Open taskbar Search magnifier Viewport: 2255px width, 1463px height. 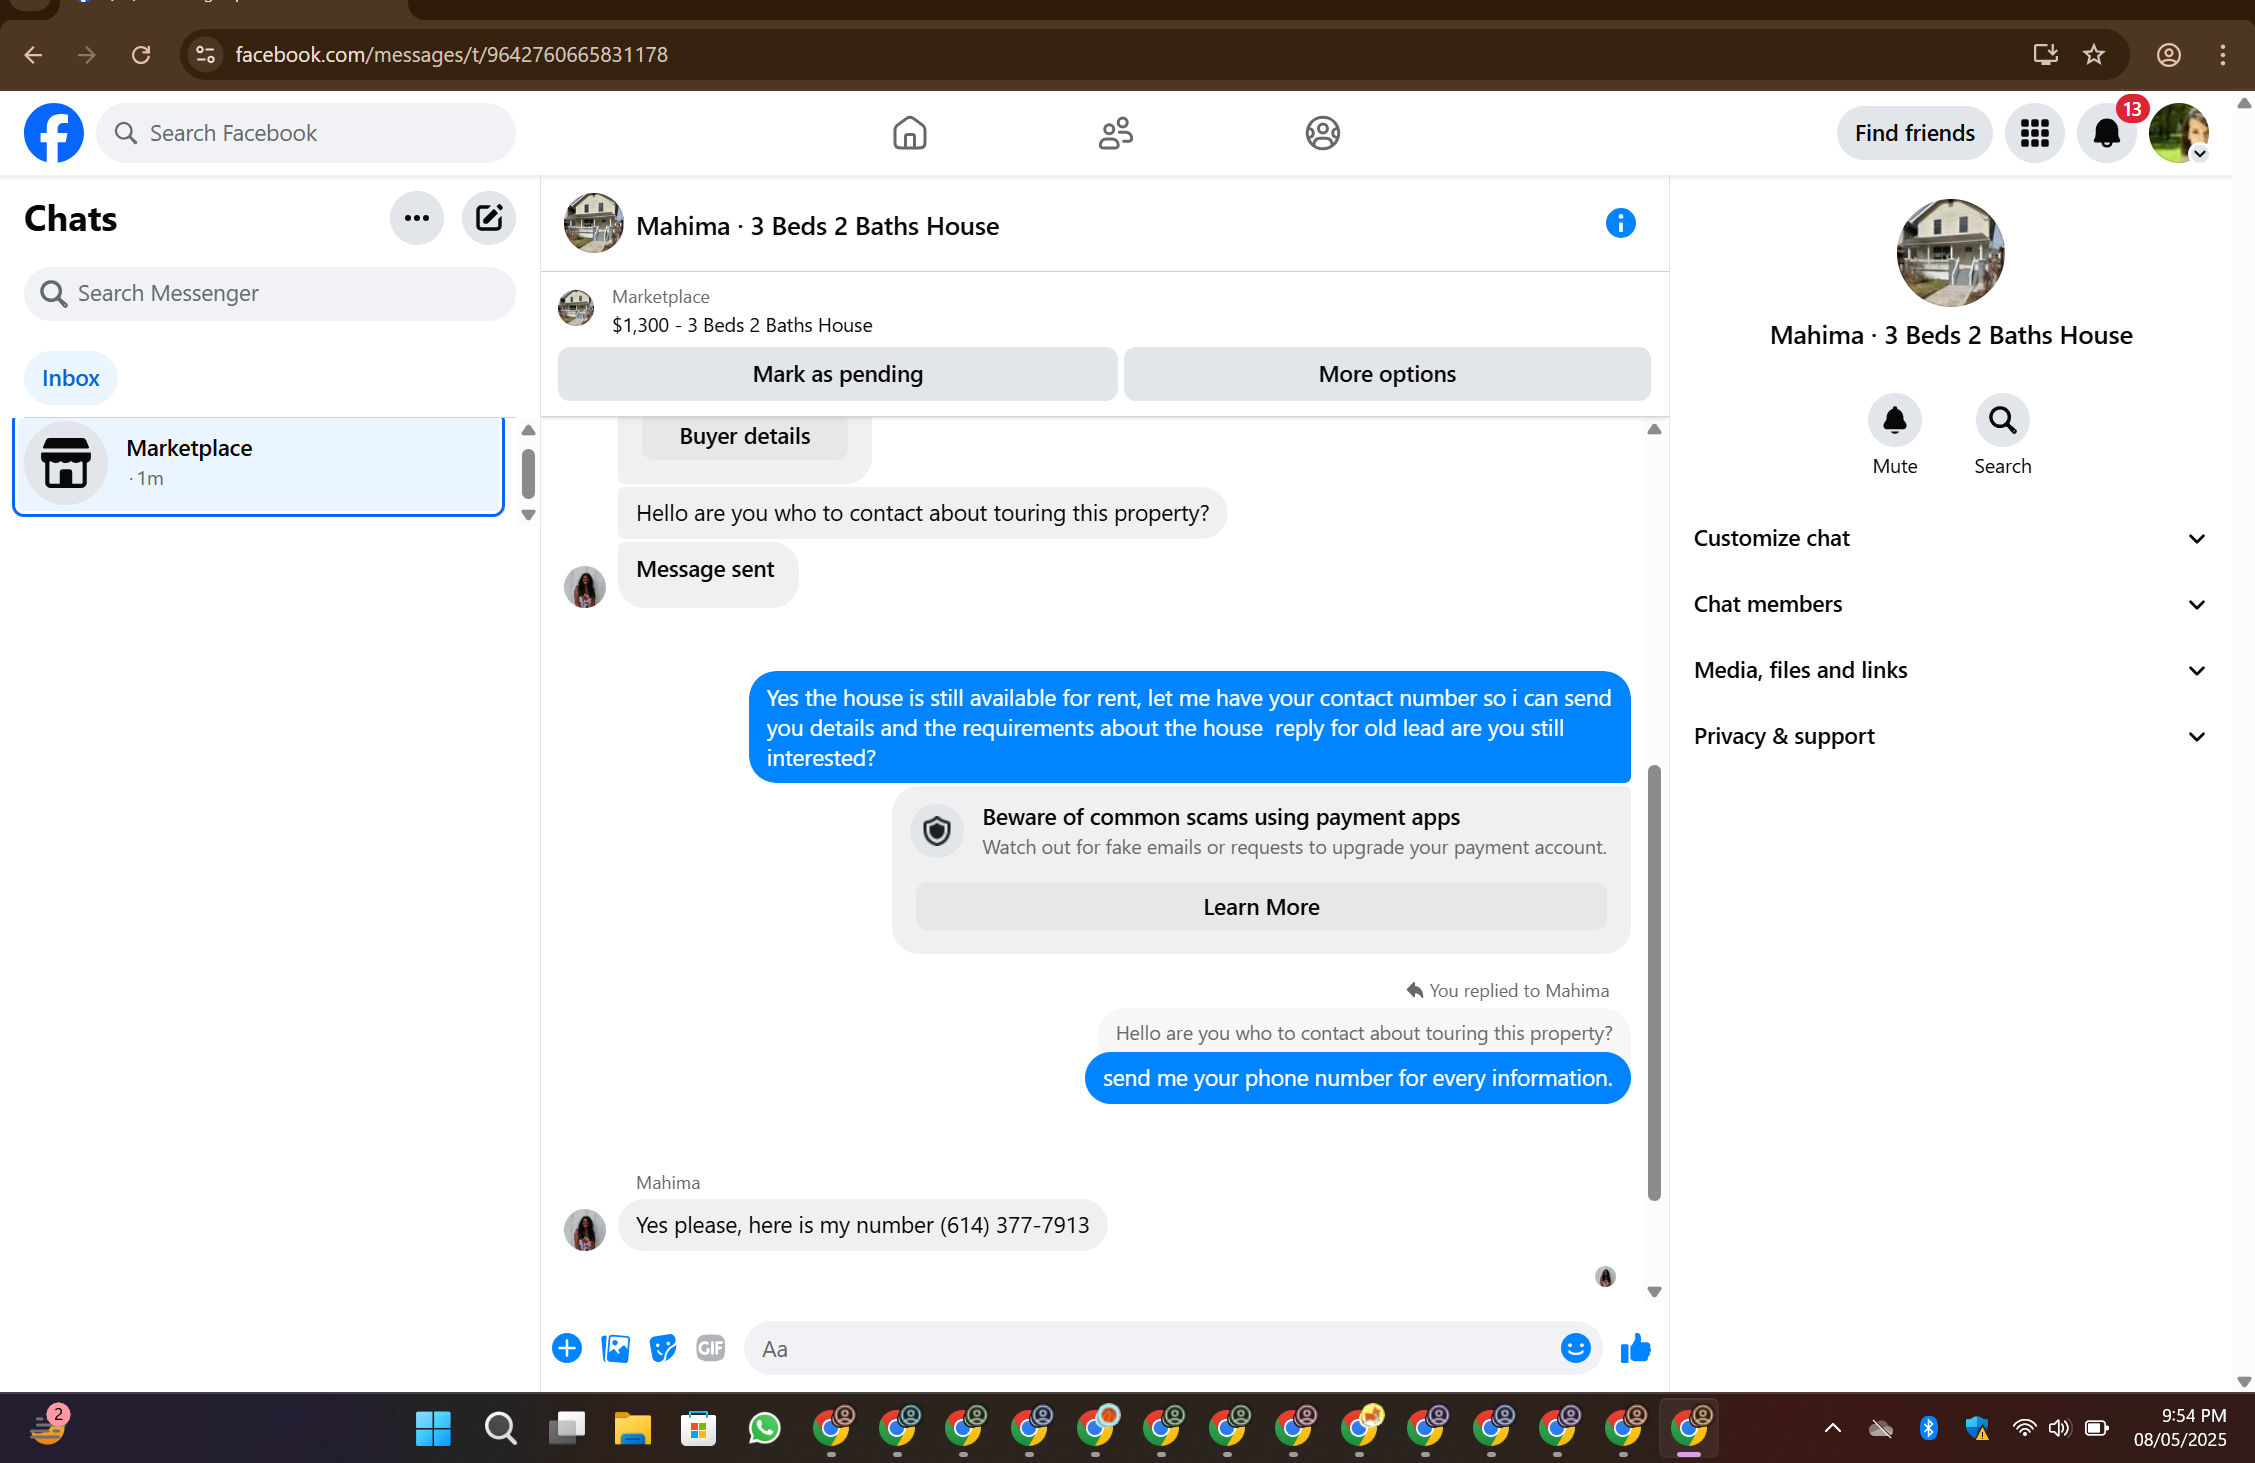500,1428
